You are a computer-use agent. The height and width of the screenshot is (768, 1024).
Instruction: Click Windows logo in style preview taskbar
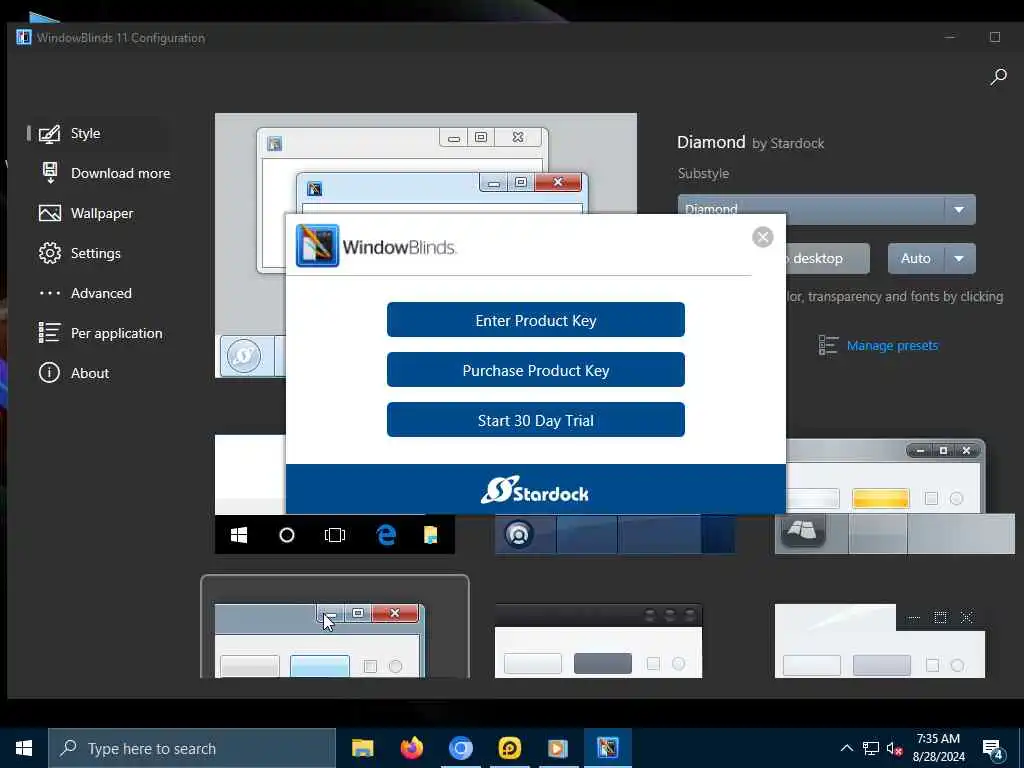239,536
